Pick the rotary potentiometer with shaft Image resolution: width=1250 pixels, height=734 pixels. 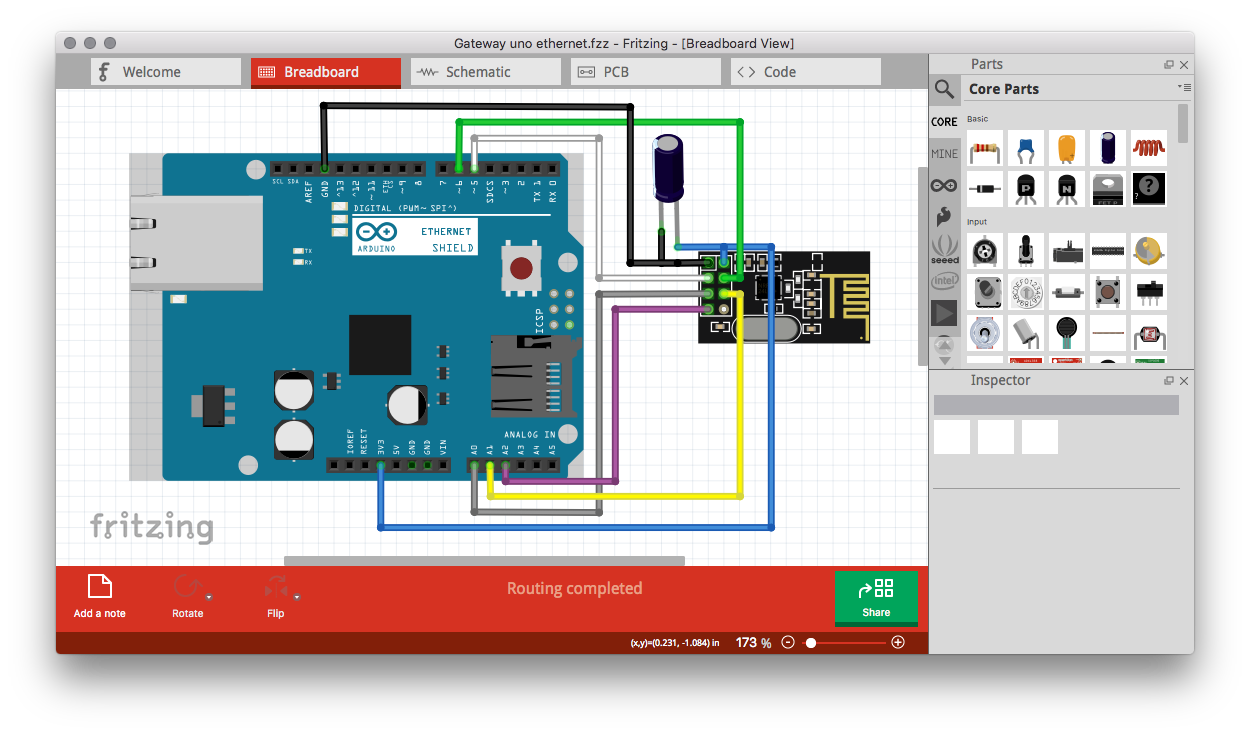[x=1026, y=251]
